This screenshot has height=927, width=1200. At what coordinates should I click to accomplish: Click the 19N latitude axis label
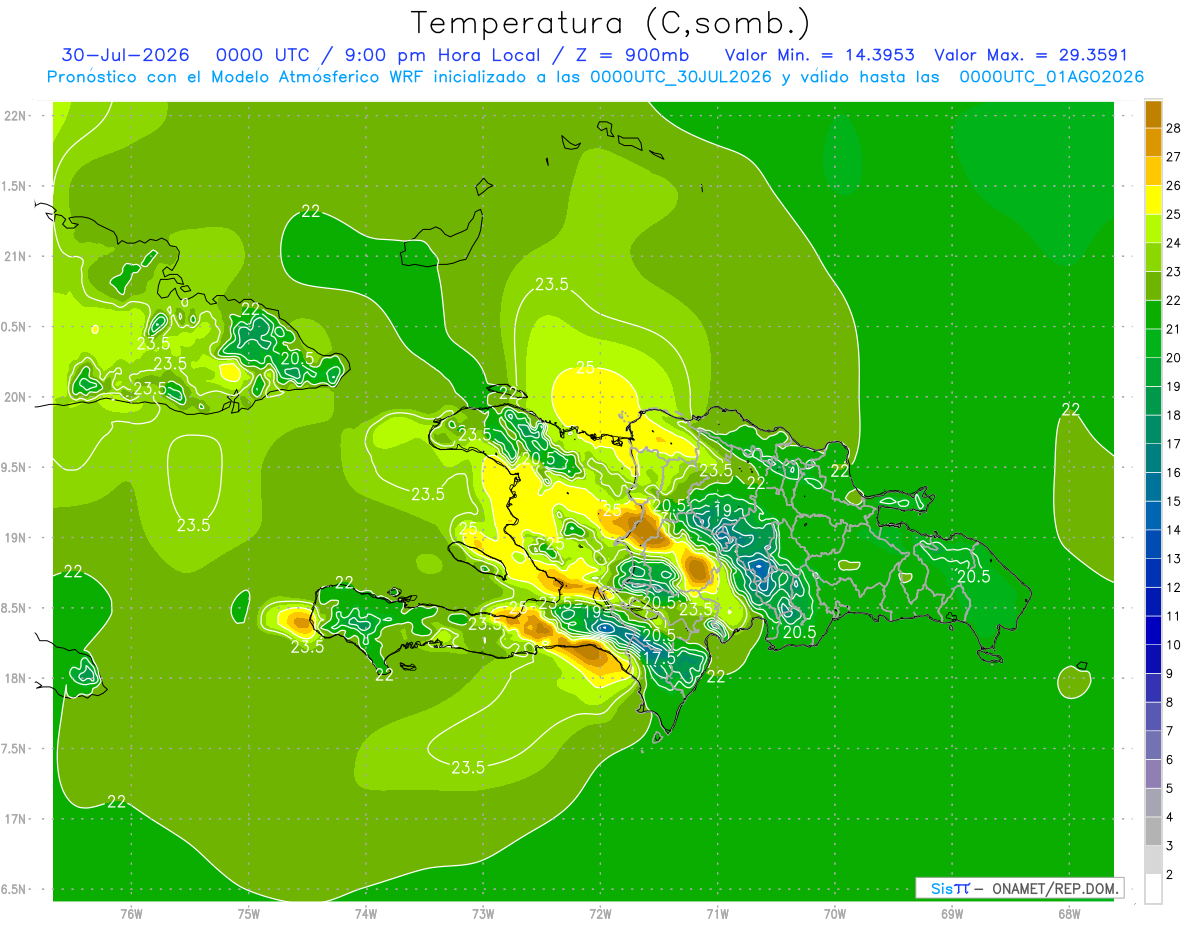point(15,537)
